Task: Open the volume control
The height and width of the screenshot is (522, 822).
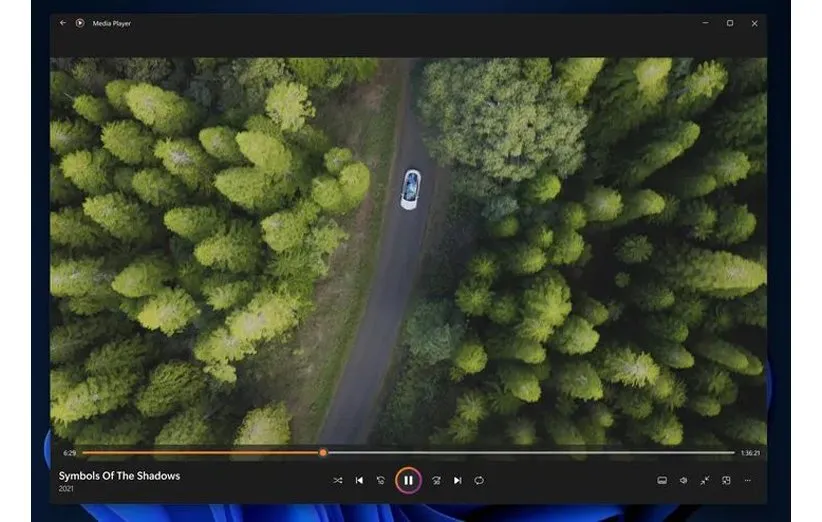Action: pyautogui.click(x=683, y=480)
